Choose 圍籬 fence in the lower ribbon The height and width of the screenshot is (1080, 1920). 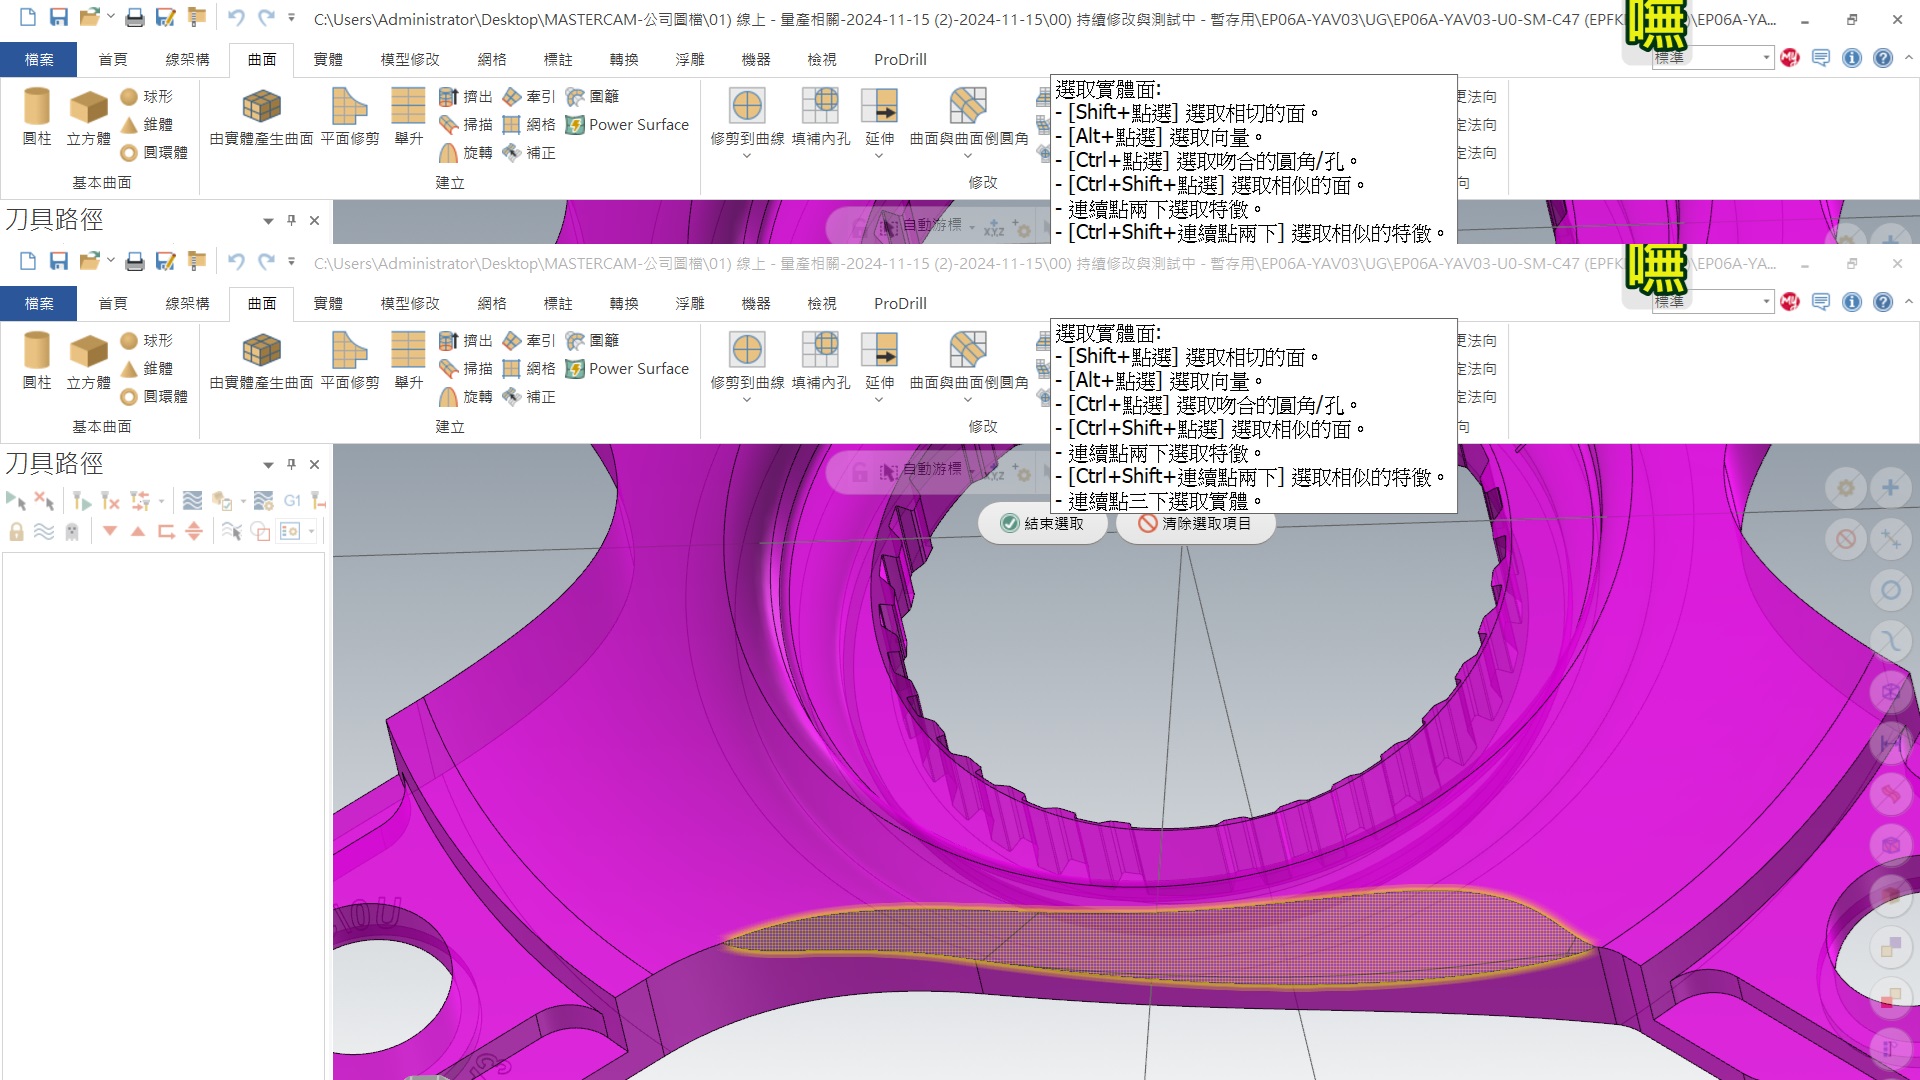(x=593, y=341)
